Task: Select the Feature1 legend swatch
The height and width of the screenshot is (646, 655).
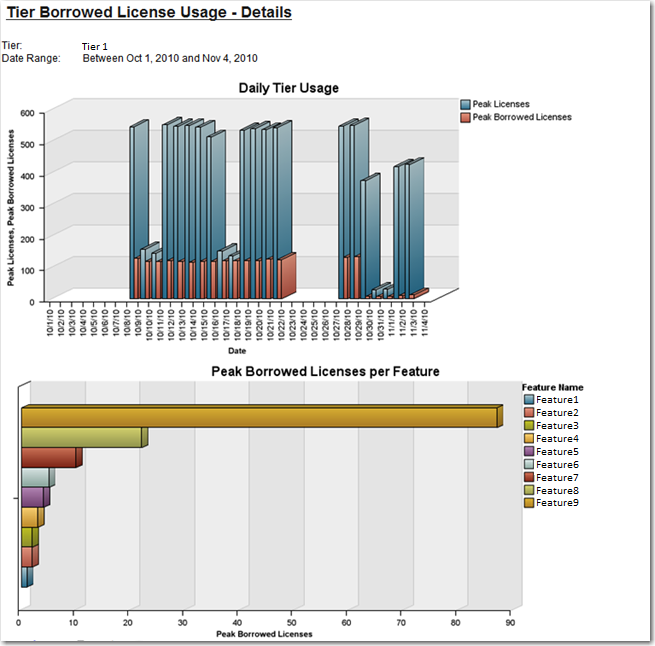Action: point(529,400)
